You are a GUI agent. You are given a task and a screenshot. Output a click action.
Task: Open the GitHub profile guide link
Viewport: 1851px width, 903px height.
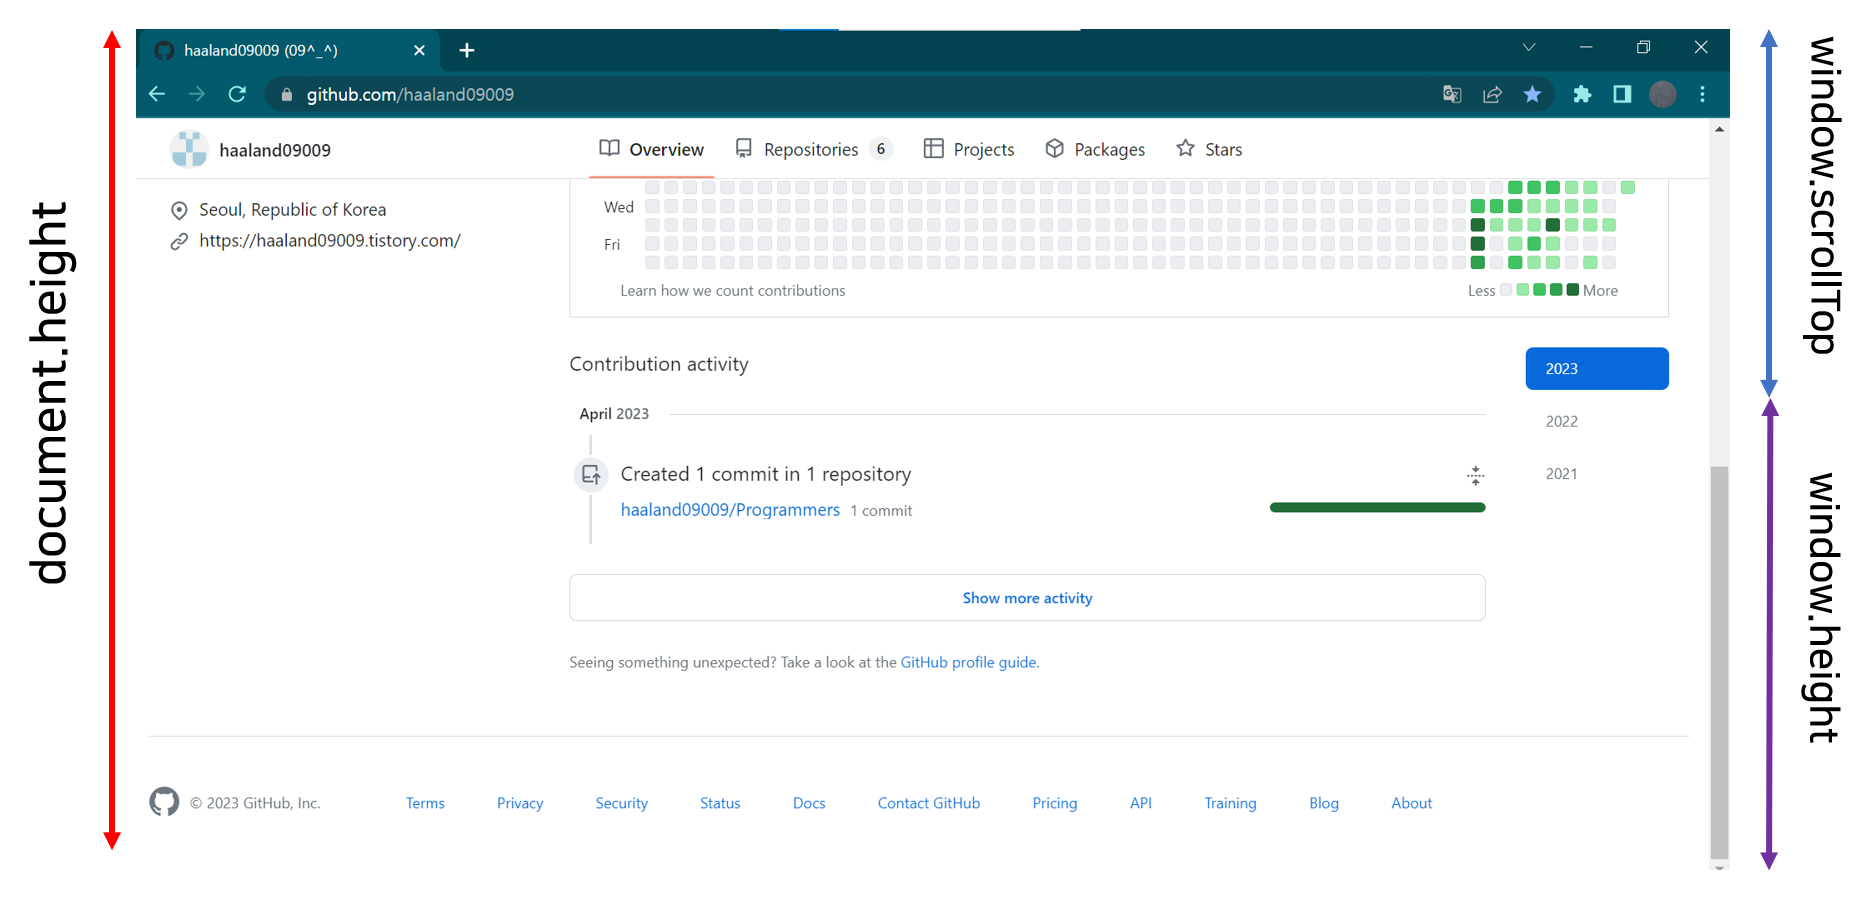point(968,662)
